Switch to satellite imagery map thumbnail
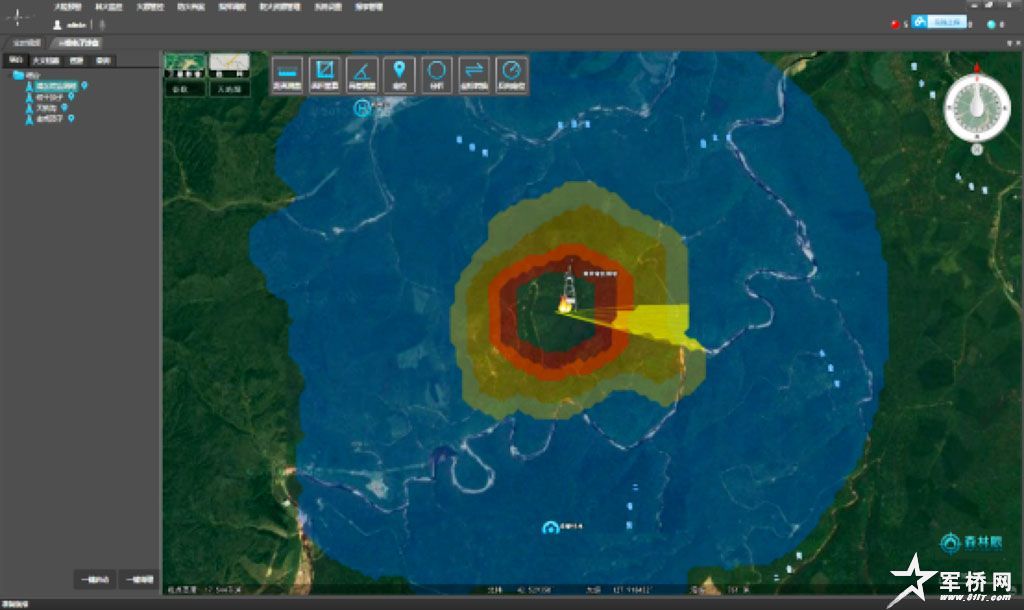The image size is (1024, 610). tap(185, 63)
